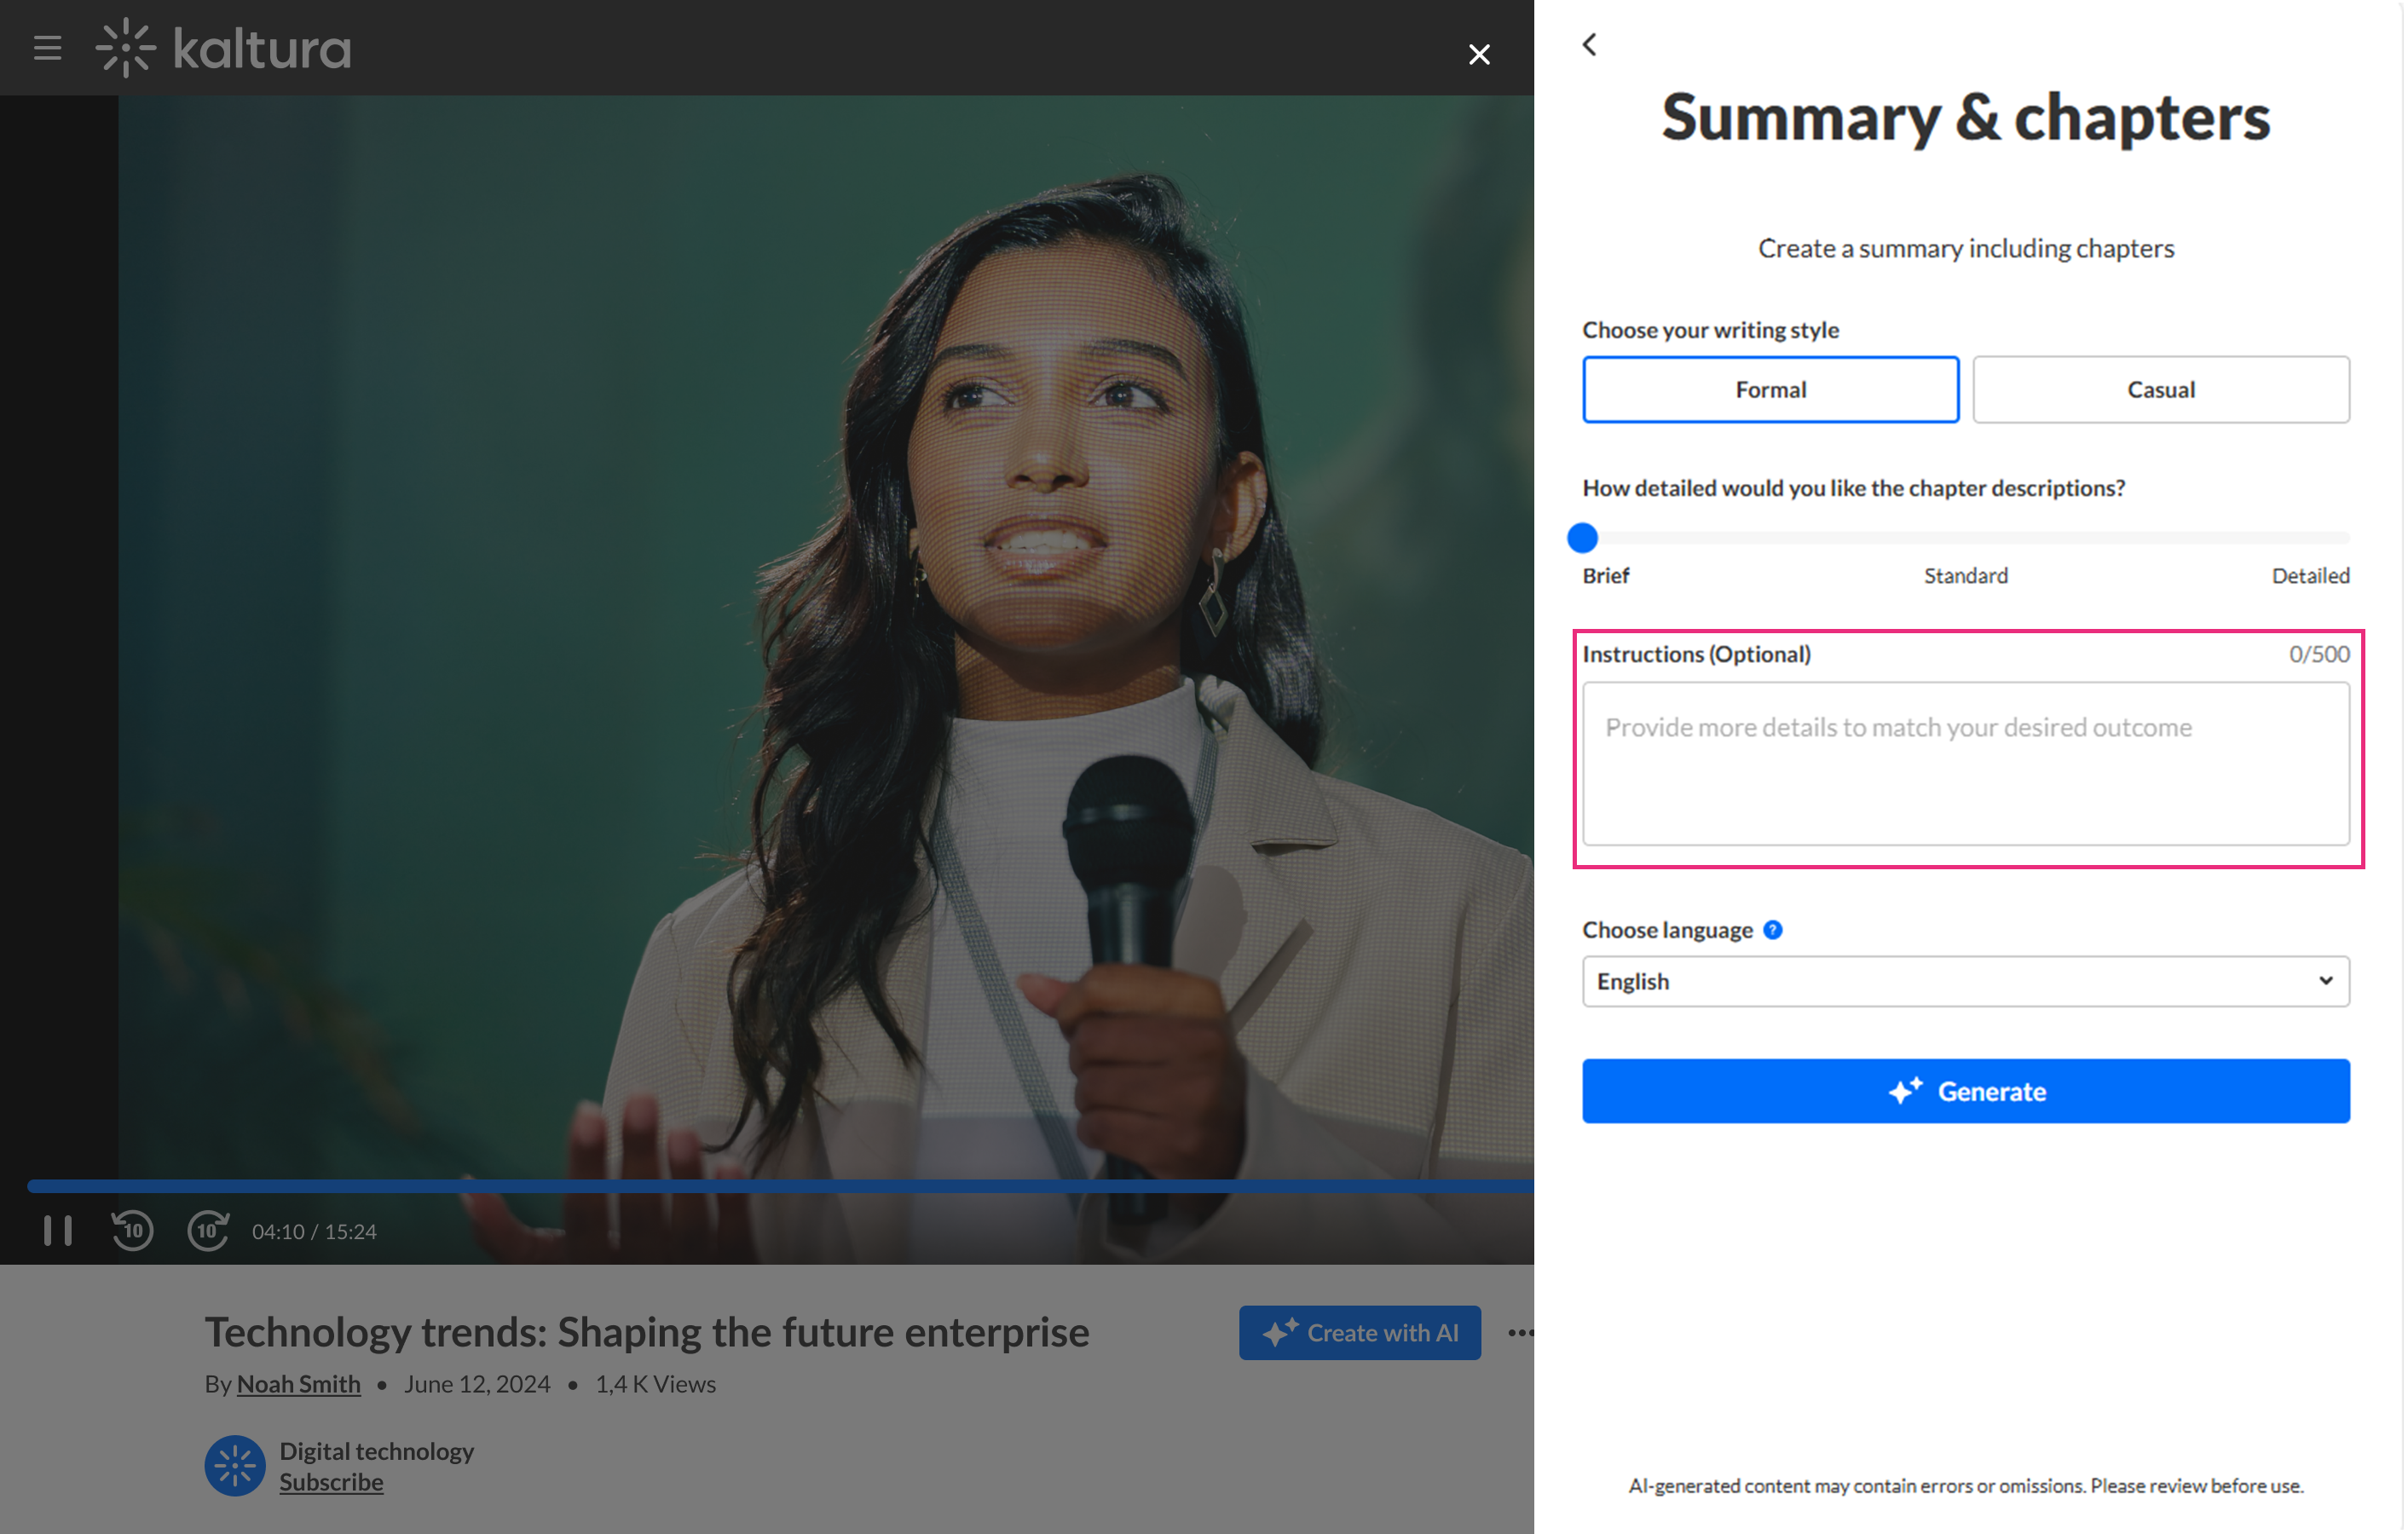Select the Casual writing style
2408x1534 pixels.
tap(2160, 389)
